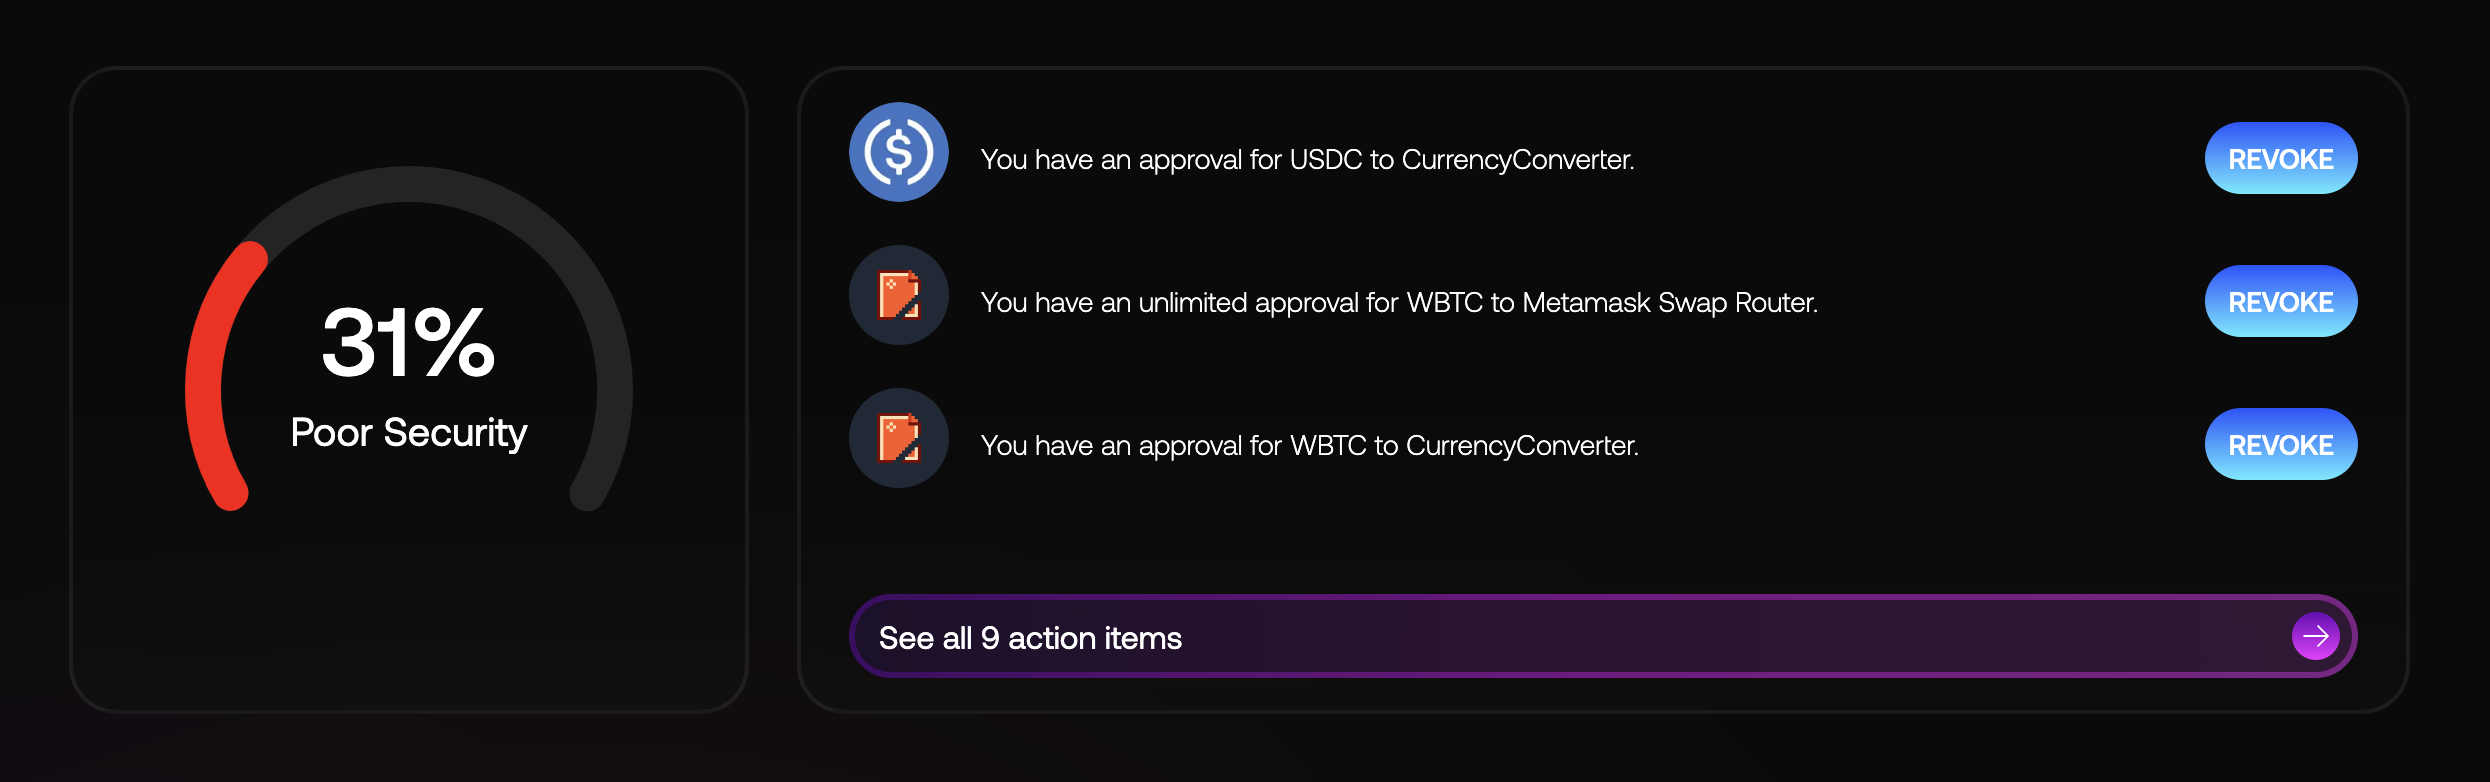Click the empty area below the security gauge

[408, 610]
